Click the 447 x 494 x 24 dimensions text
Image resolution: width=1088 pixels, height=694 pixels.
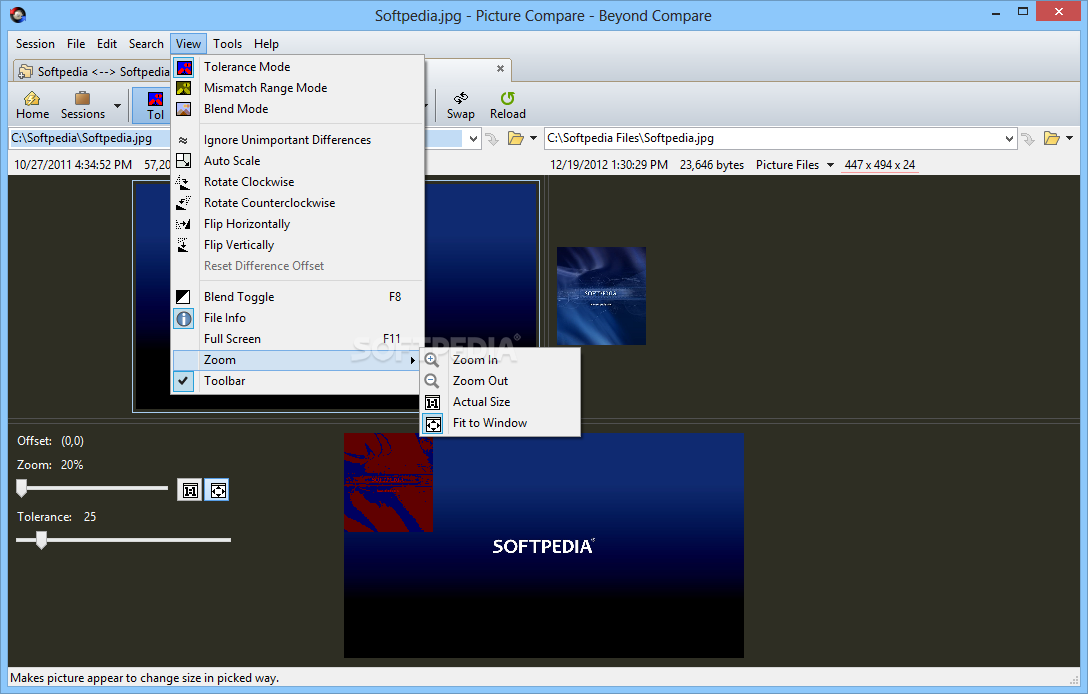click(x=880, y=165)
